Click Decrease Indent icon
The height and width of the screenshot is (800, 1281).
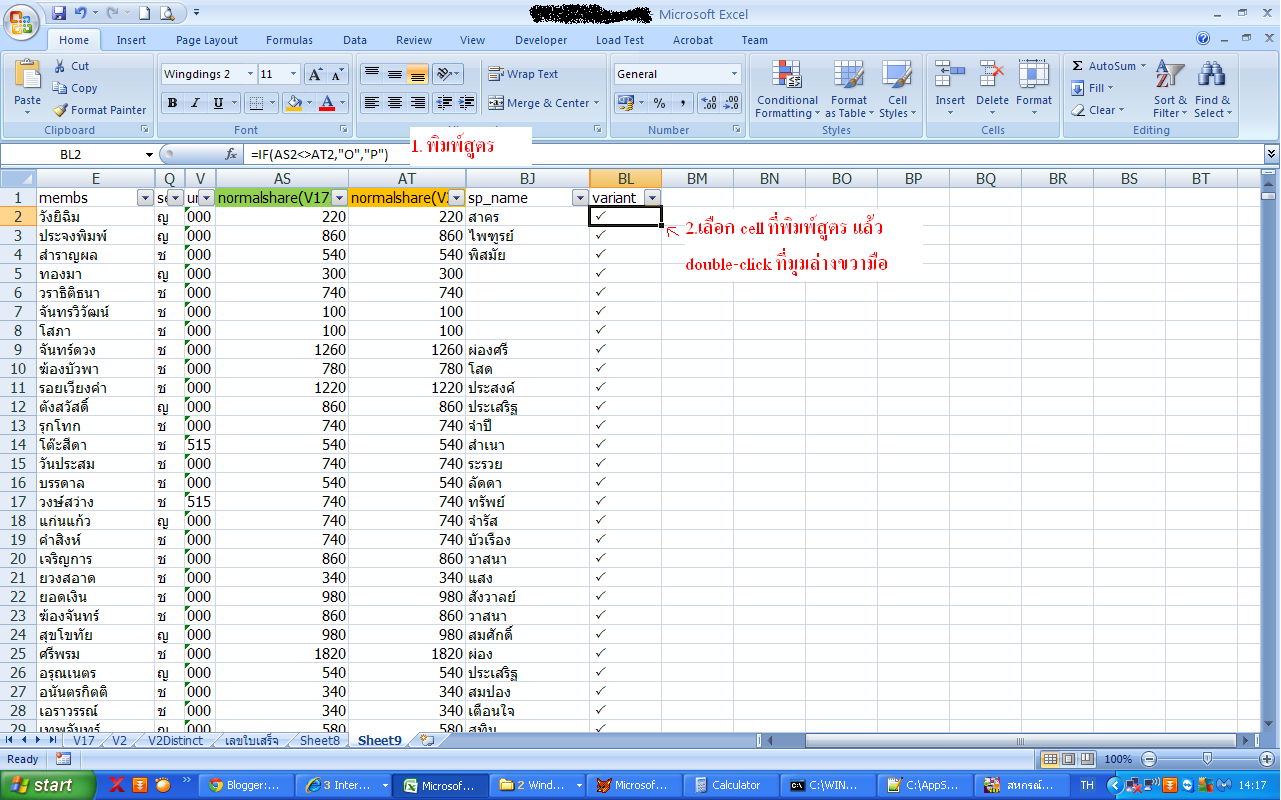[444, 103]
